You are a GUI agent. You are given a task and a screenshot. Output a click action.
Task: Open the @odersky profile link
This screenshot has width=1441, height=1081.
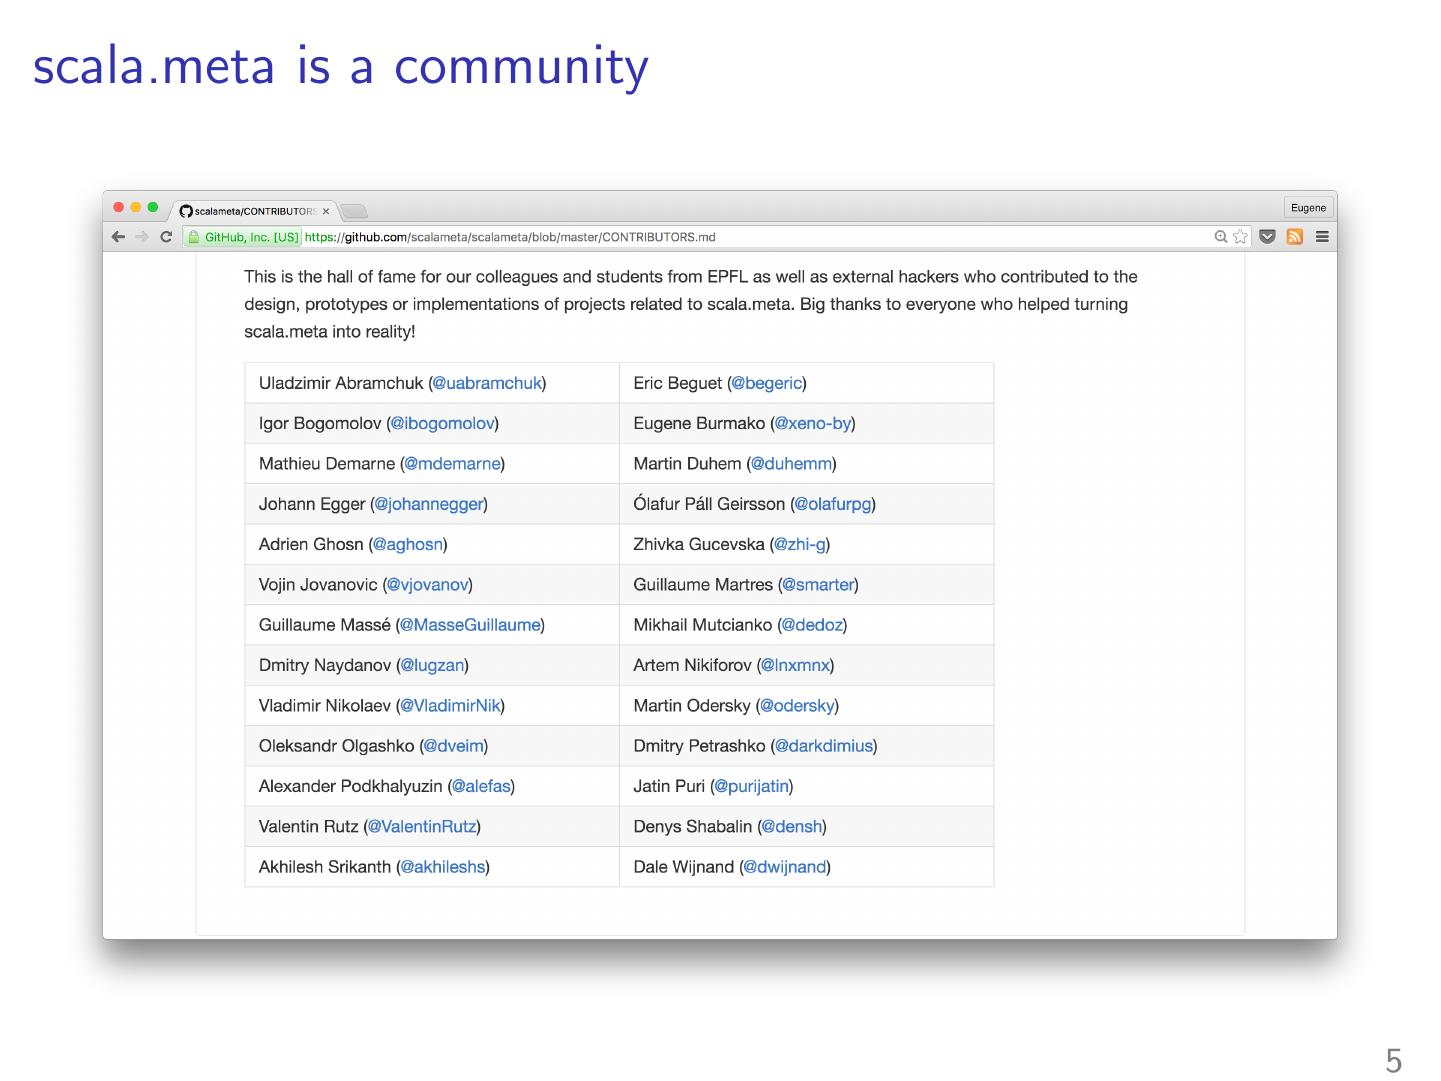797,706
